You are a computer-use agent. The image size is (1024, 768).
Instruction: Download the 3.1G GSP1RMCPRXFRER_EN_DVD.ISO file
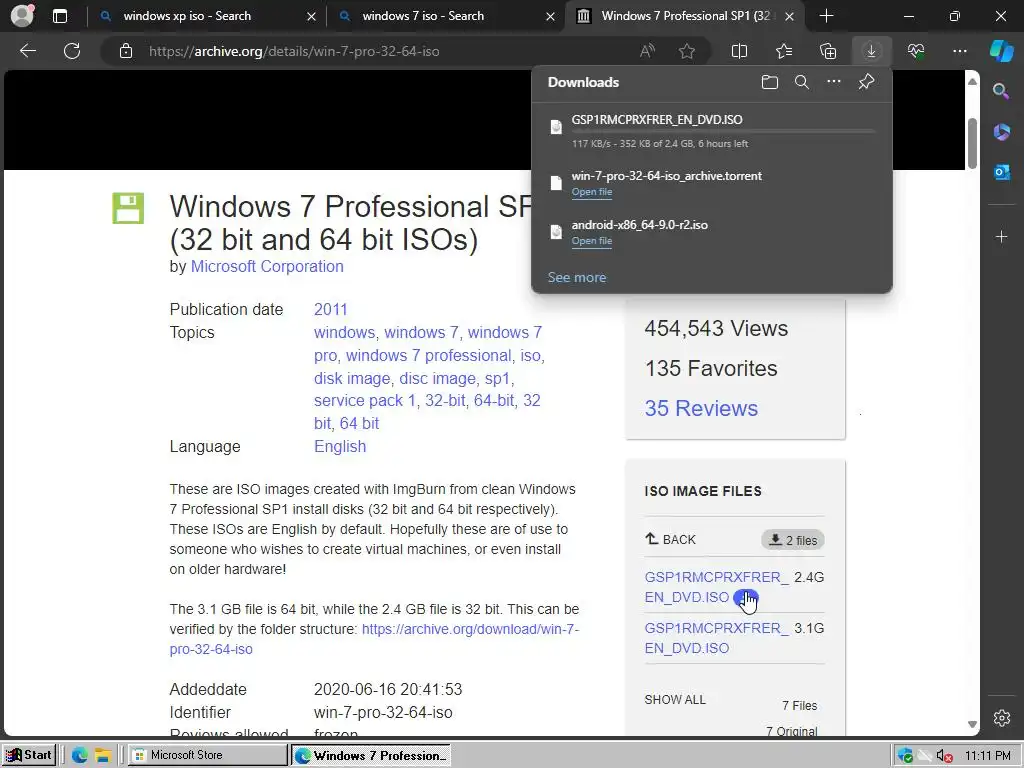point(716,638)
